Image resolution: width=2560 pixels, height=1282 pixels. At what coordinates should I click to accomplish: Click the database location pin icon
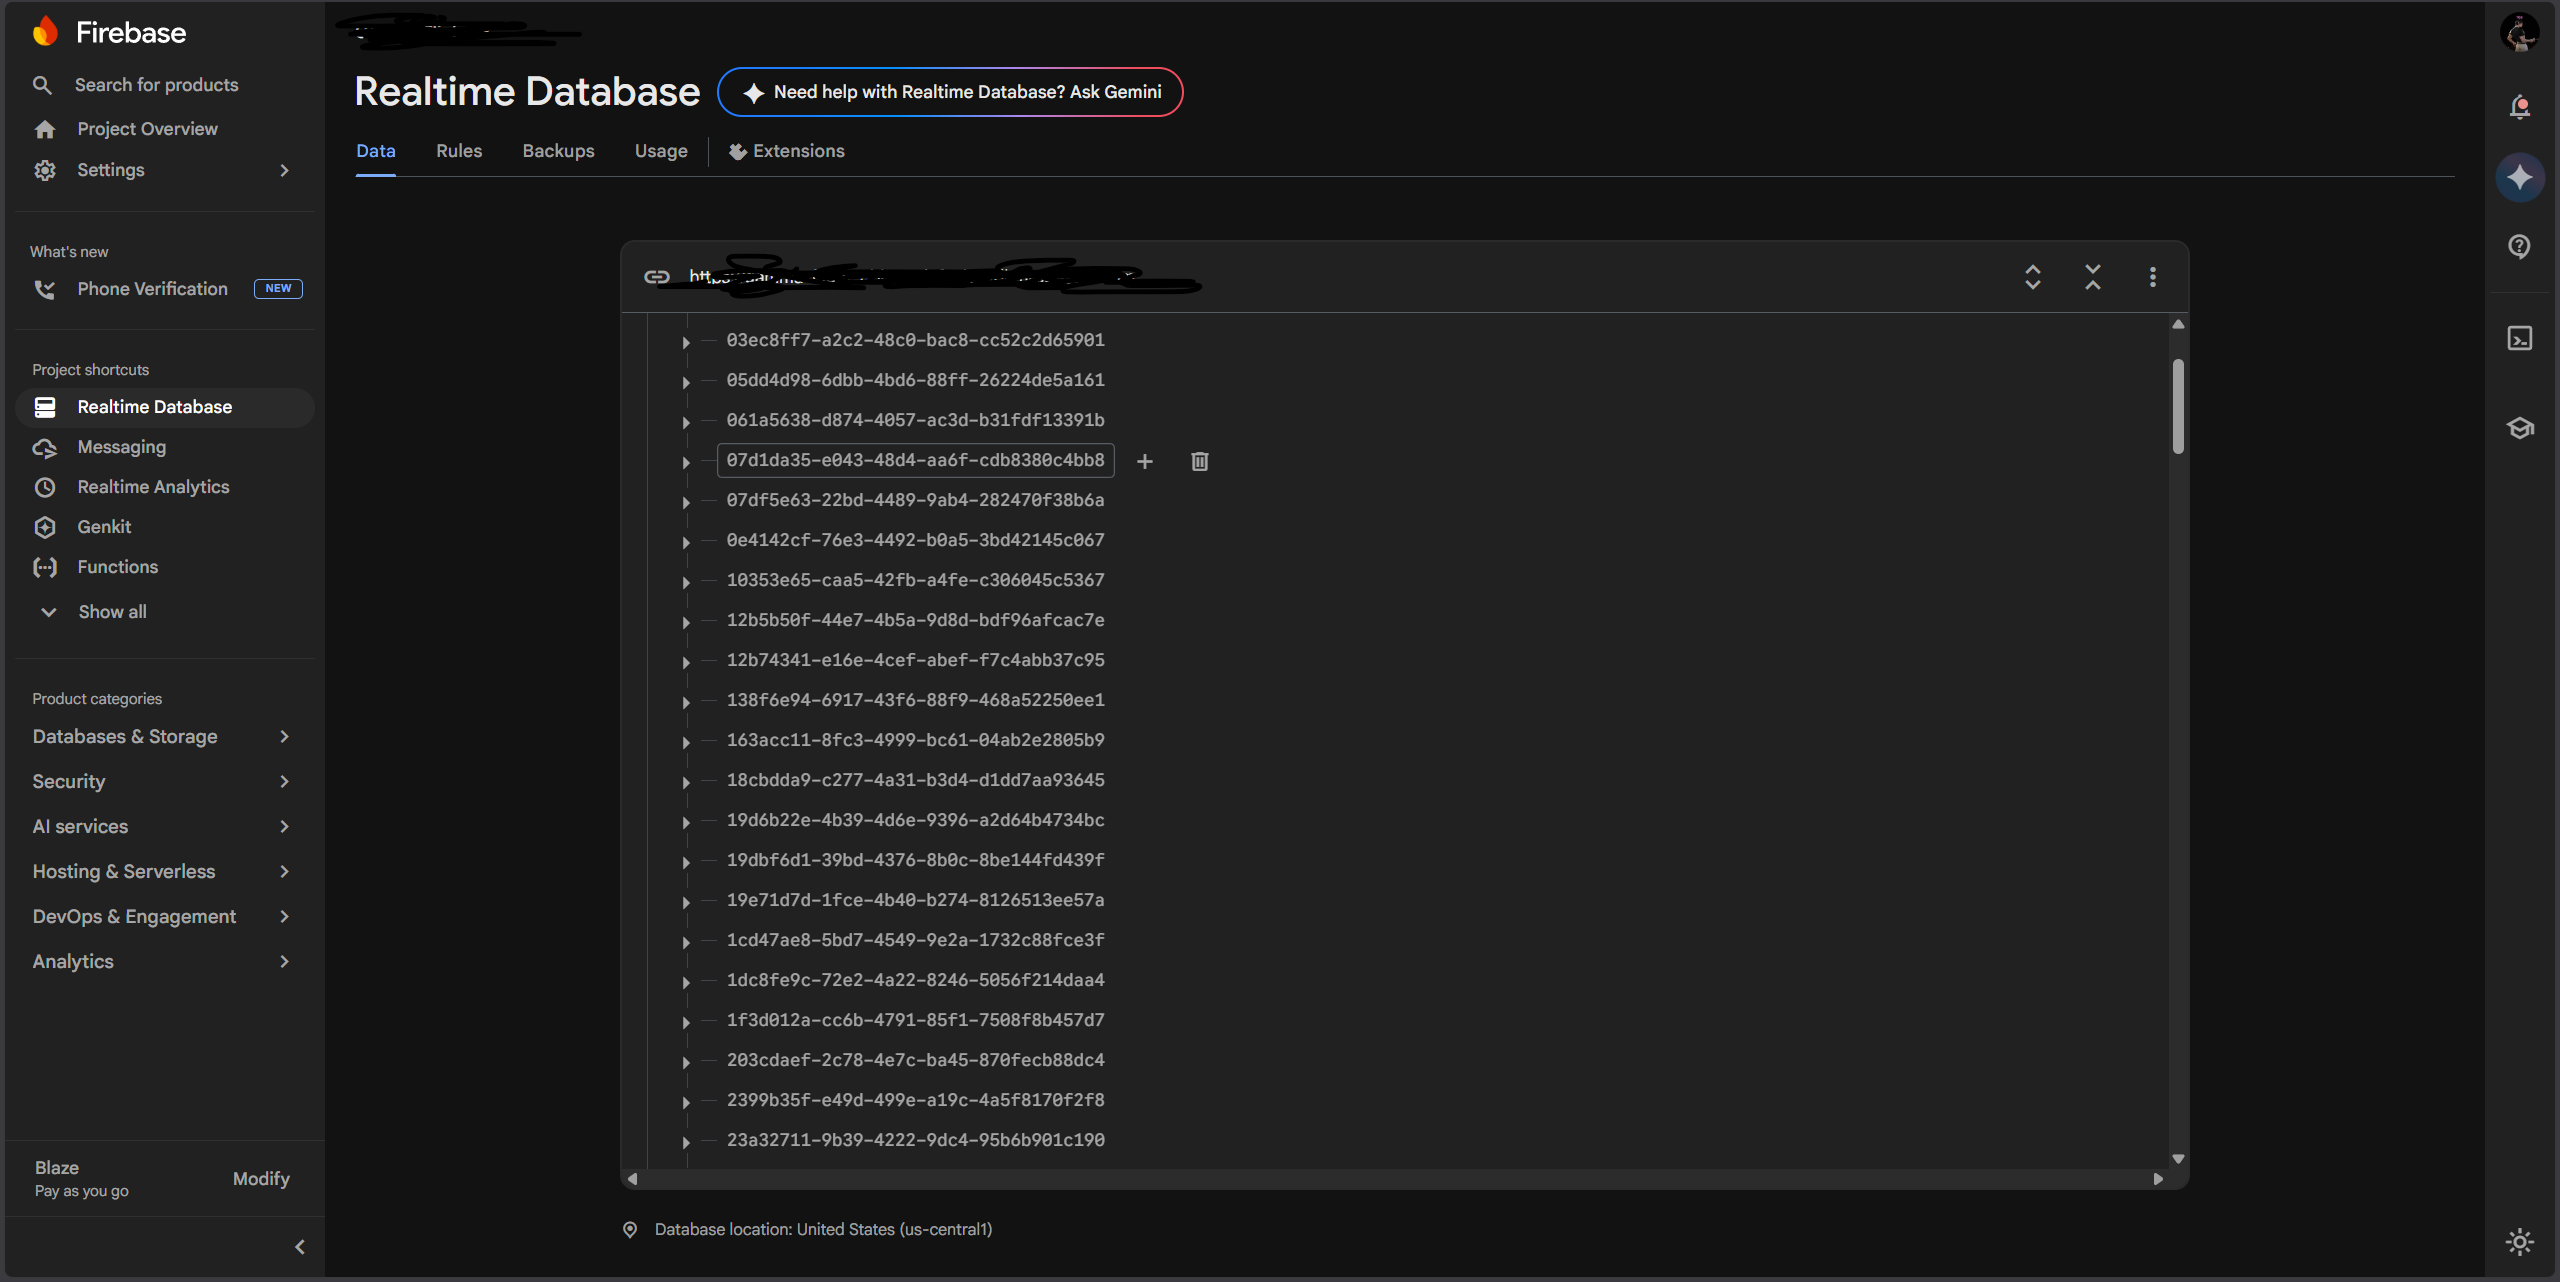click(x=630, y=1230)
